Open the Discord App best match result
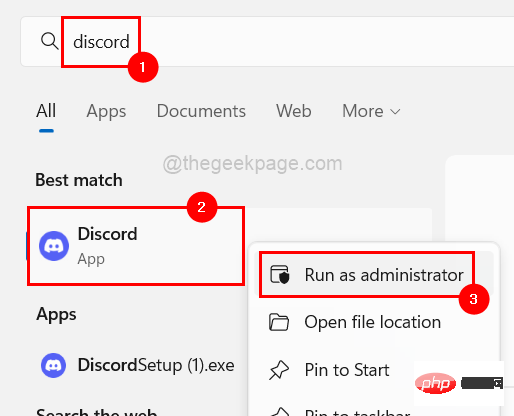 136,246
